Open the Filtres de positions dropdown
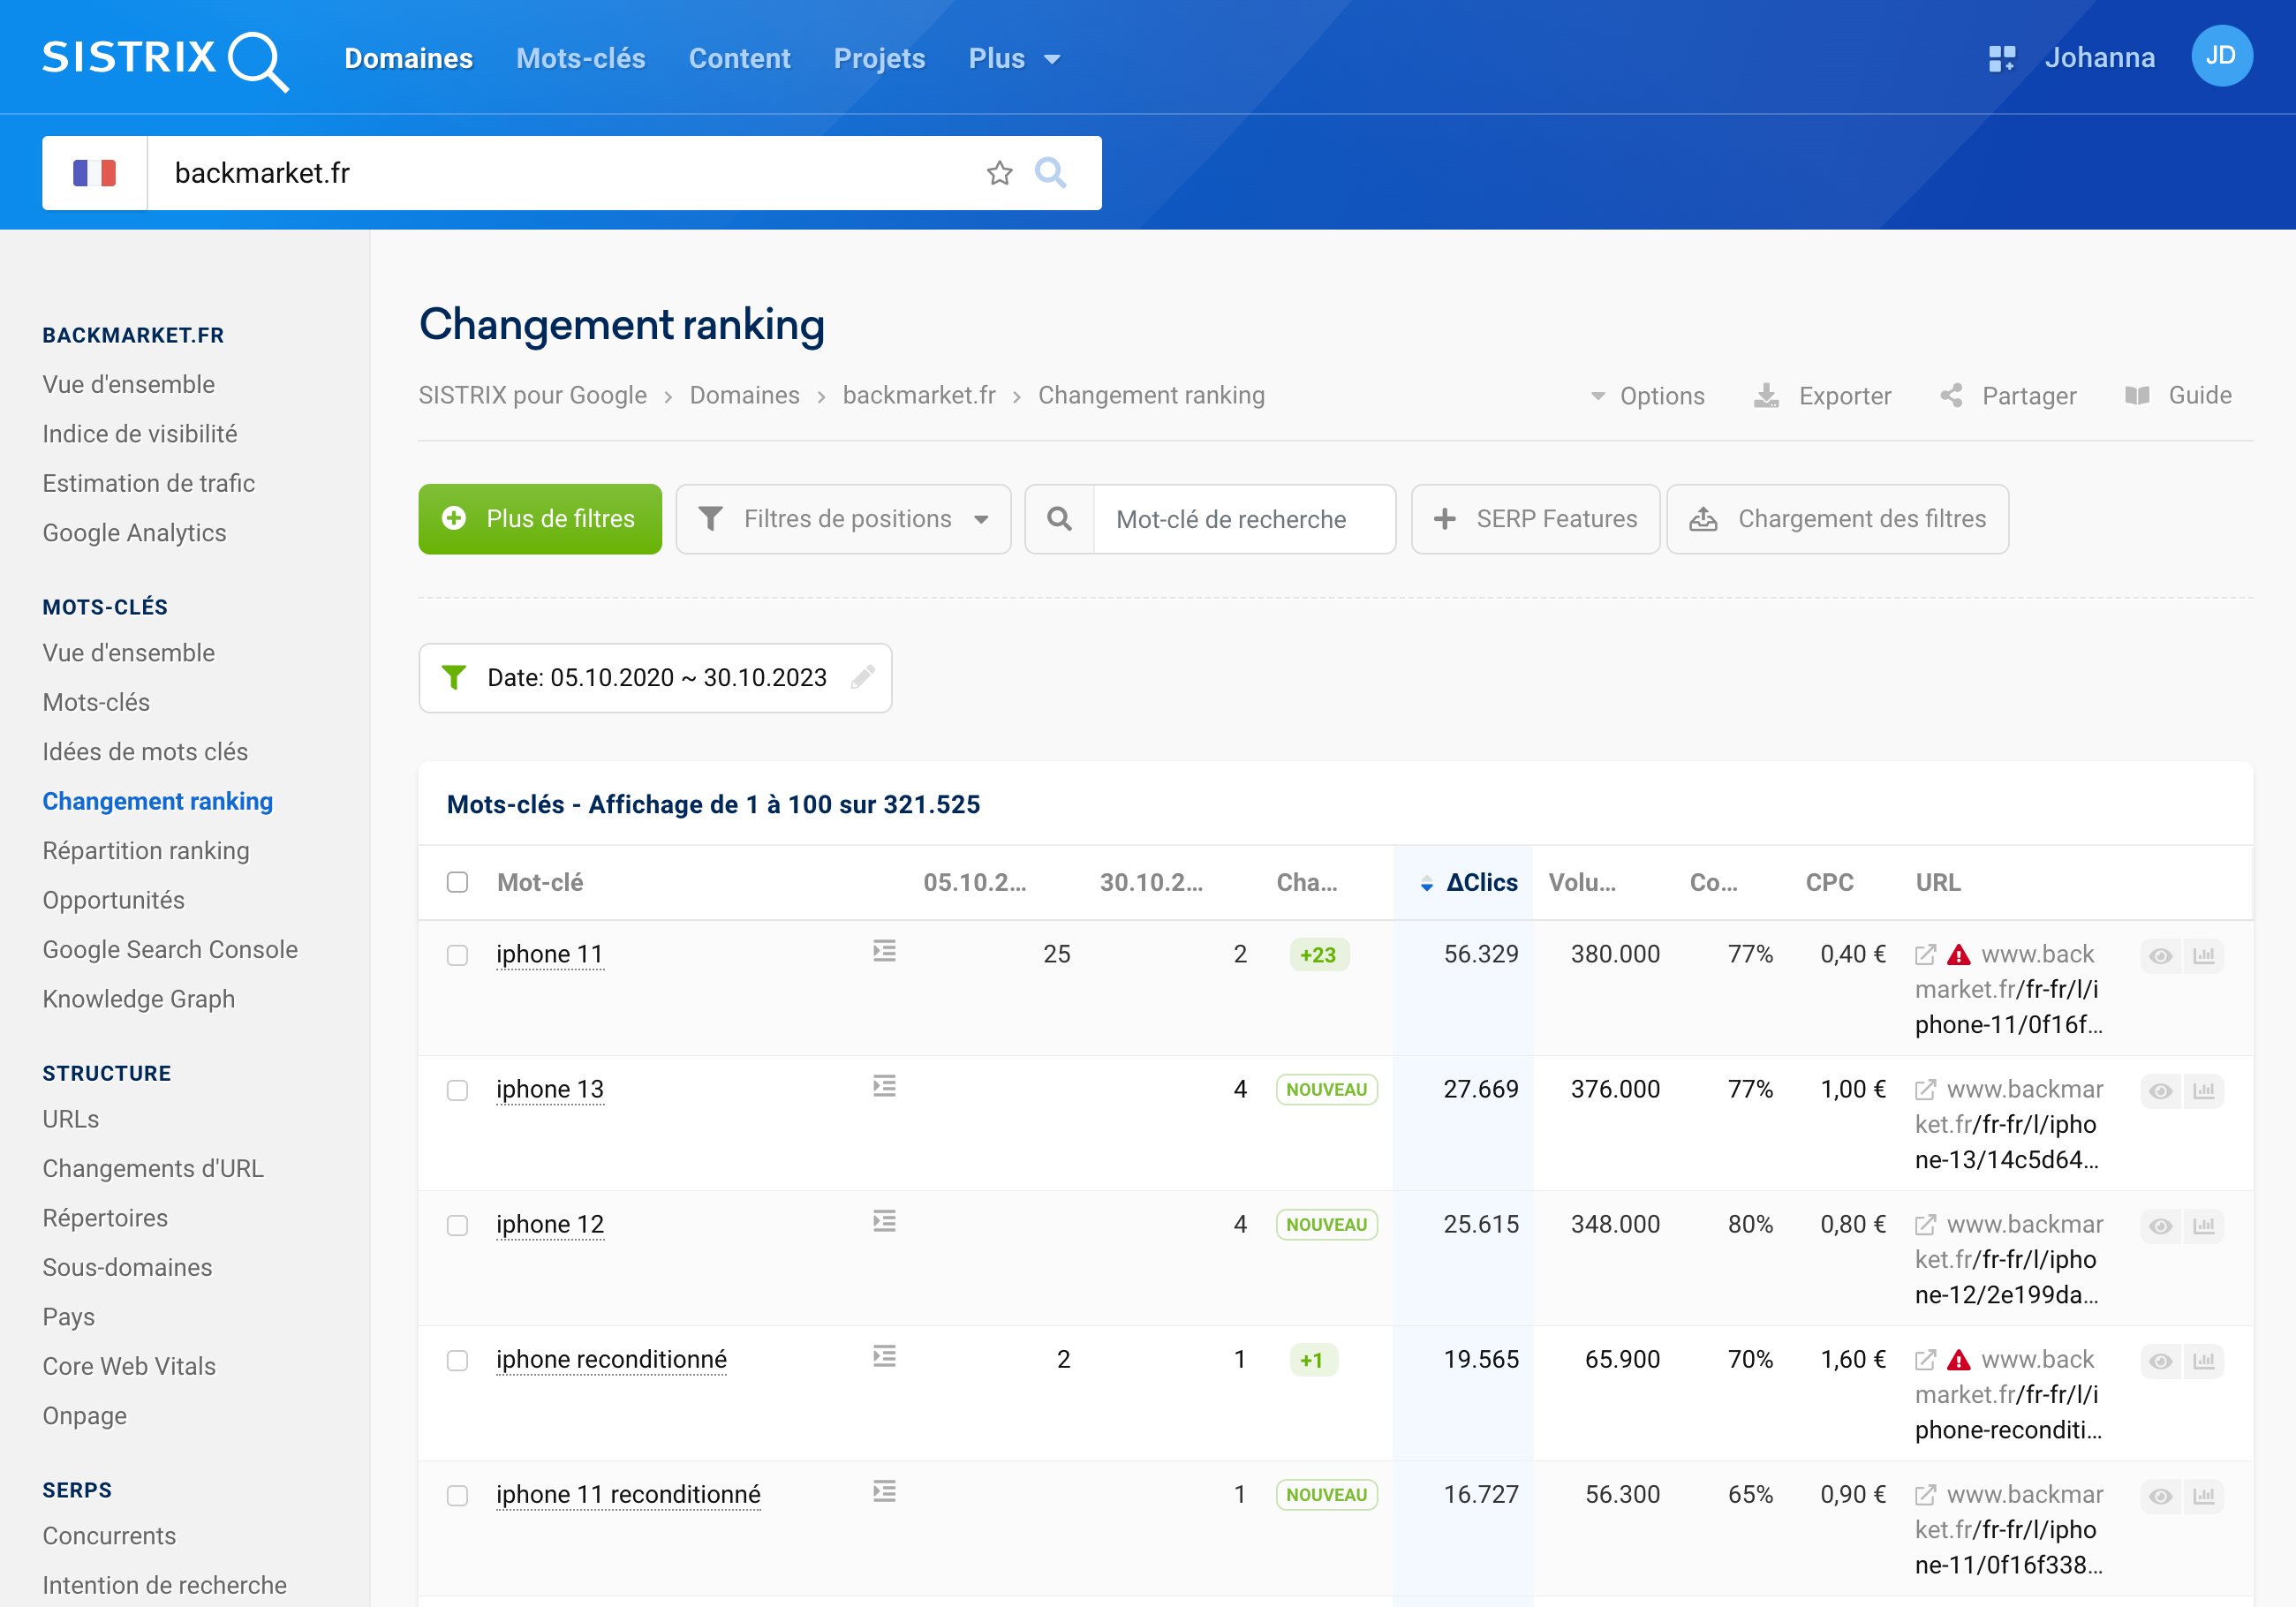Viewport: 2296px width, 1607px height. point(844,519)
